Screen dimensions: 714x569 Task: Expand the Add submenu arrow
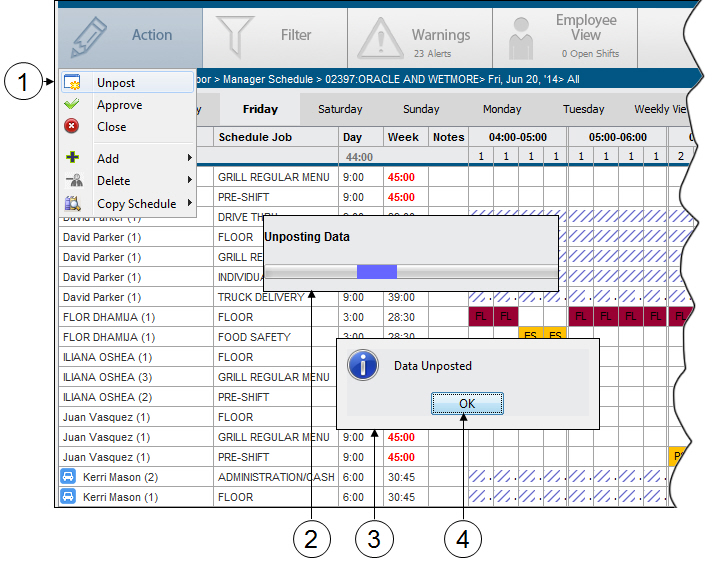click(189, 157)
